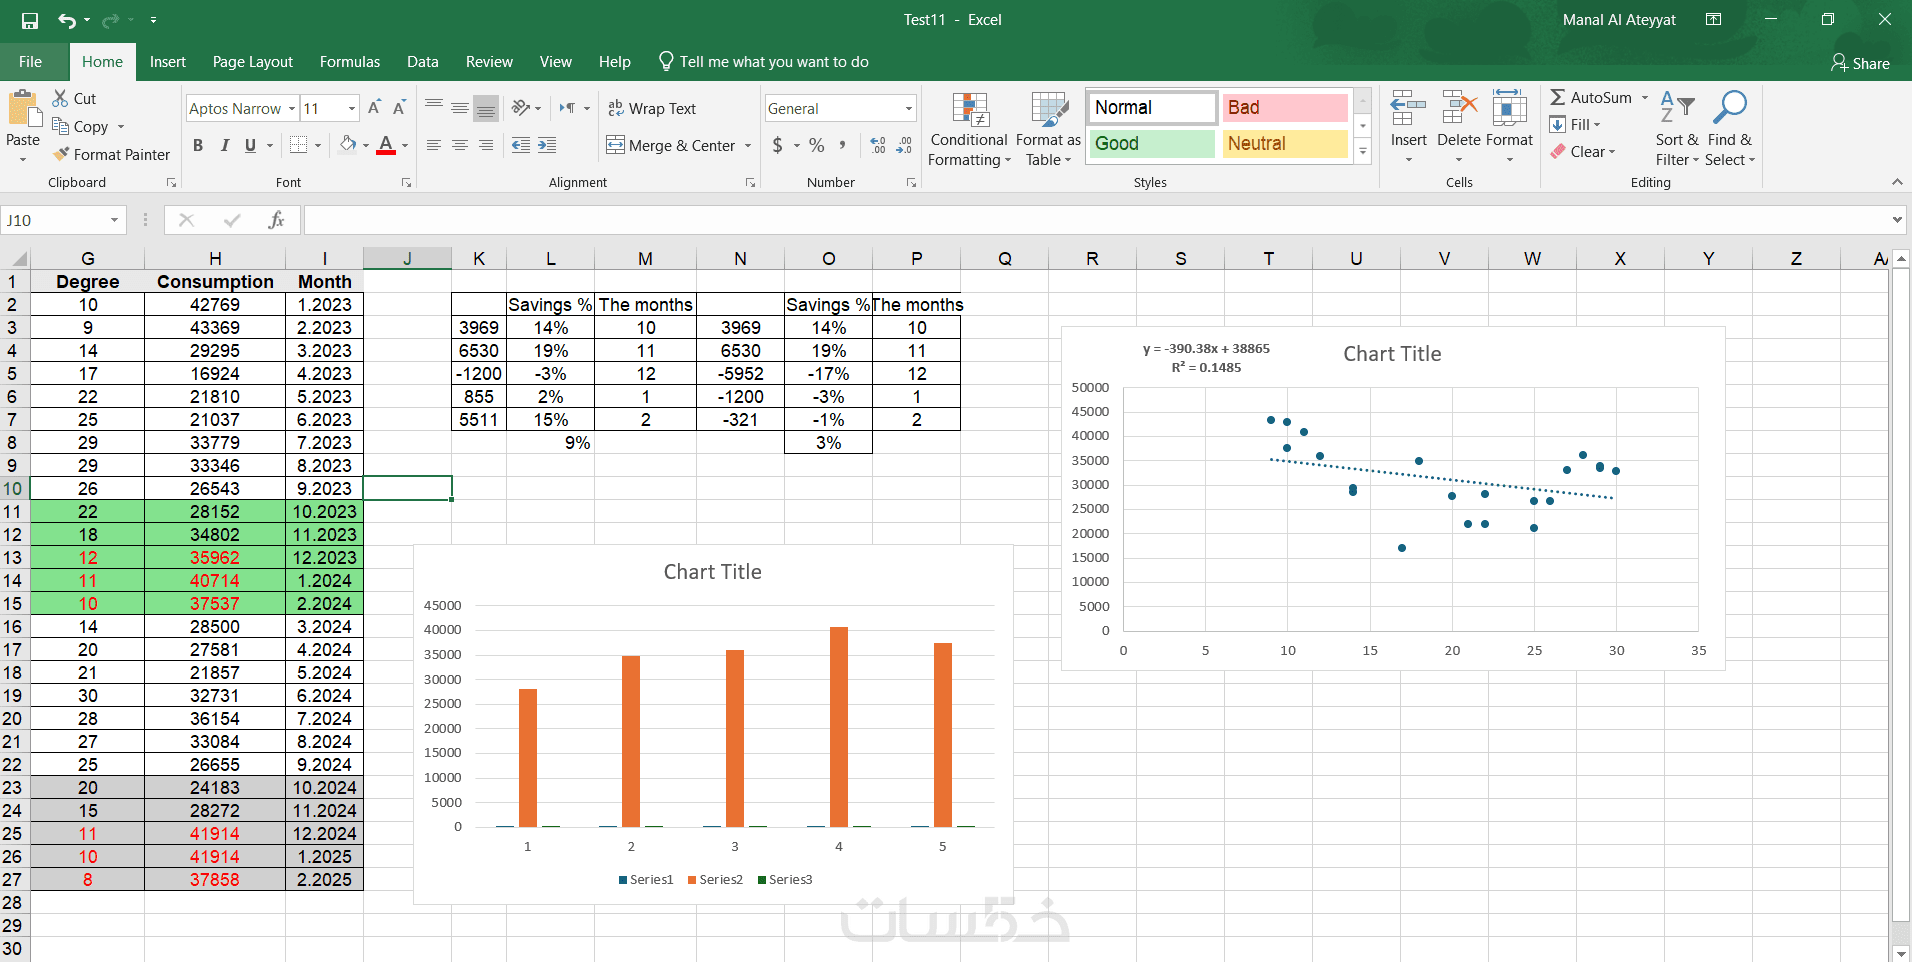Toggle Bold formatting
Image resolution: width=1912 pixels, height=962 pixels.
tap(198, 145)
